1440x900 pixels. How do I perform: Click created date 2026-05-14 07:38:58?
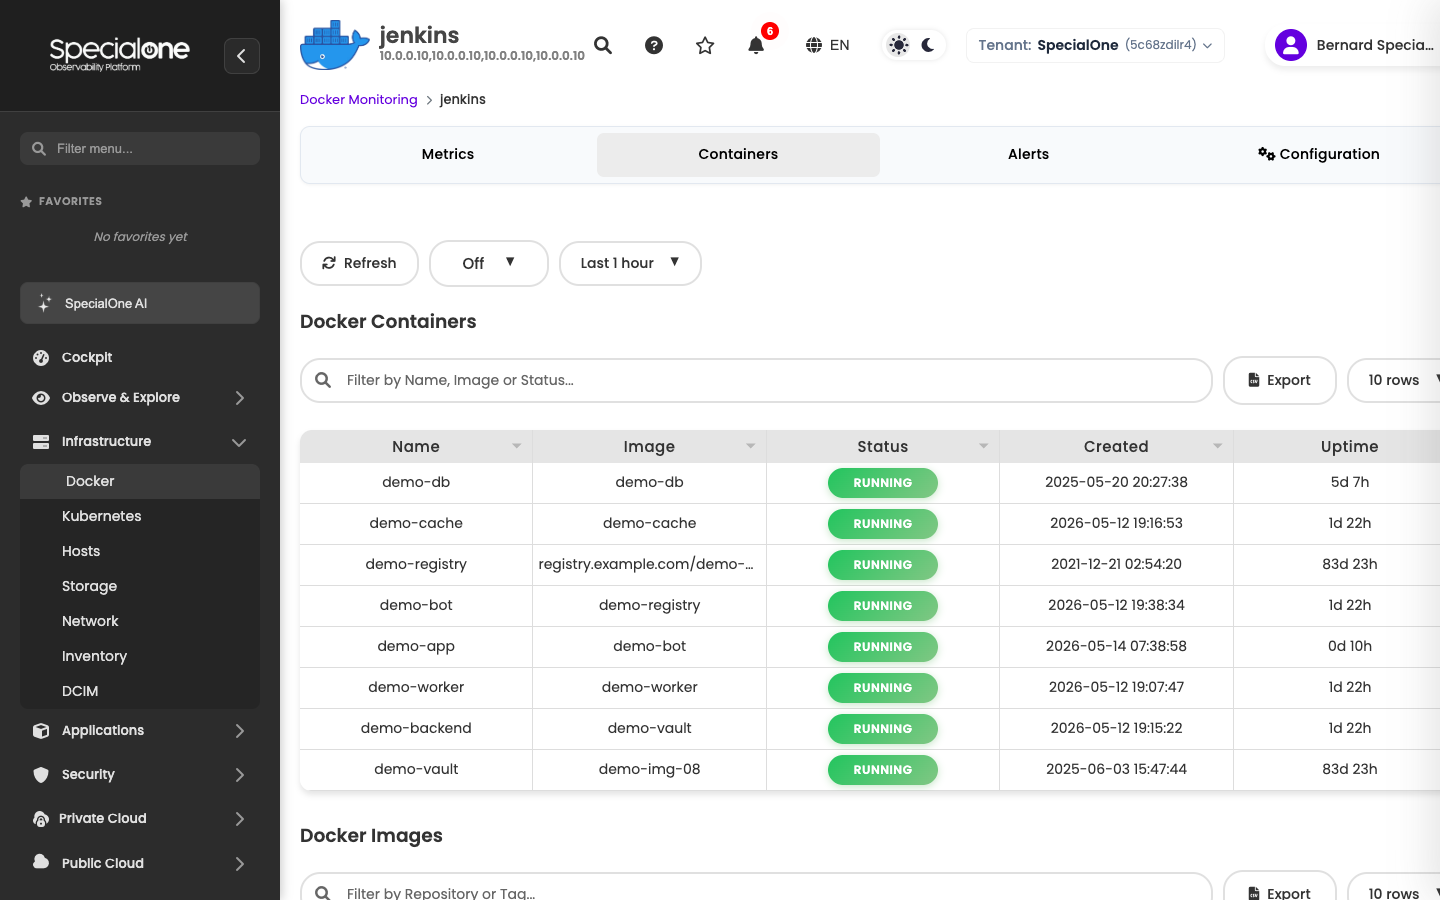click(1116, 646)
